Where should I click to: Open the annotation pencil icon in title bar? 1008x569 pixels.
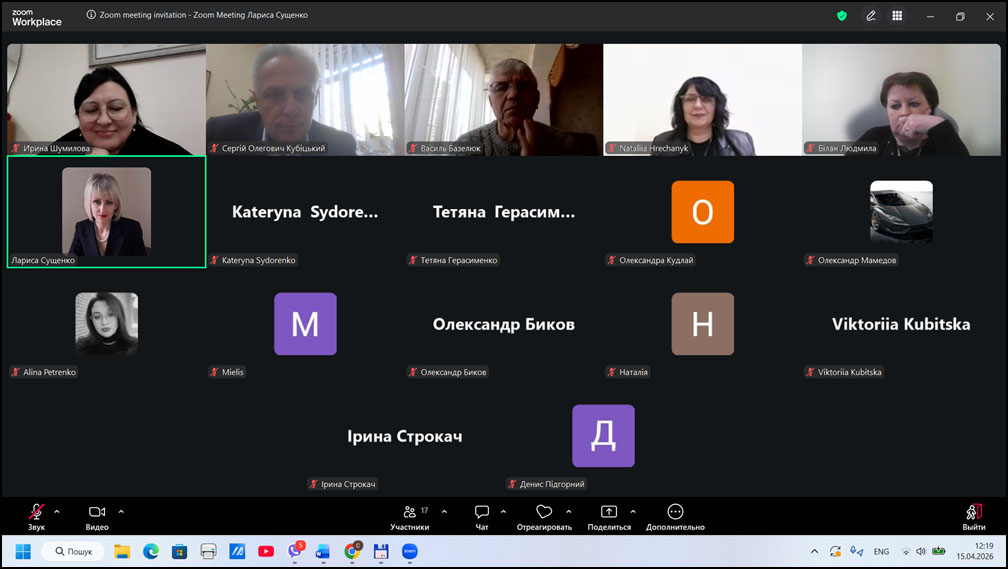(870, 16)
